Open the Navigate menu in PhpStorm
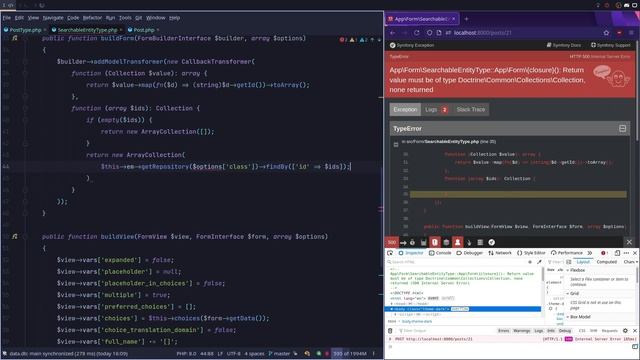This screenshot has height=360, width=640. (x=53, y=18)
